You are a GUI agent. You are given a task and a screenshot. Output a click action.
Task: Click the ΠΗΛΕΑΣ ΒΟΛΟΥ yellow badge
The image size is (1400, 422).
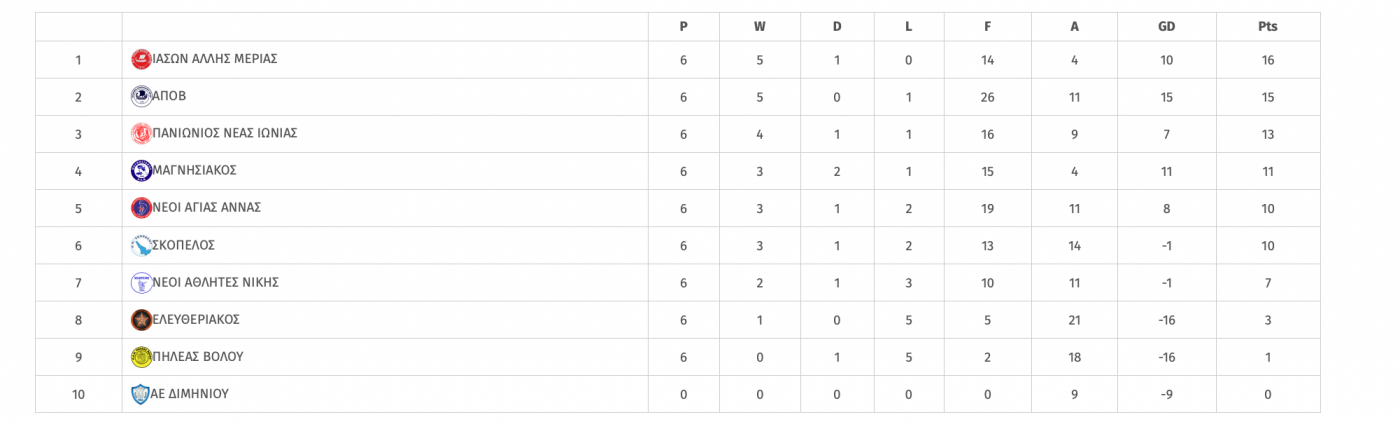click(141, 357)
